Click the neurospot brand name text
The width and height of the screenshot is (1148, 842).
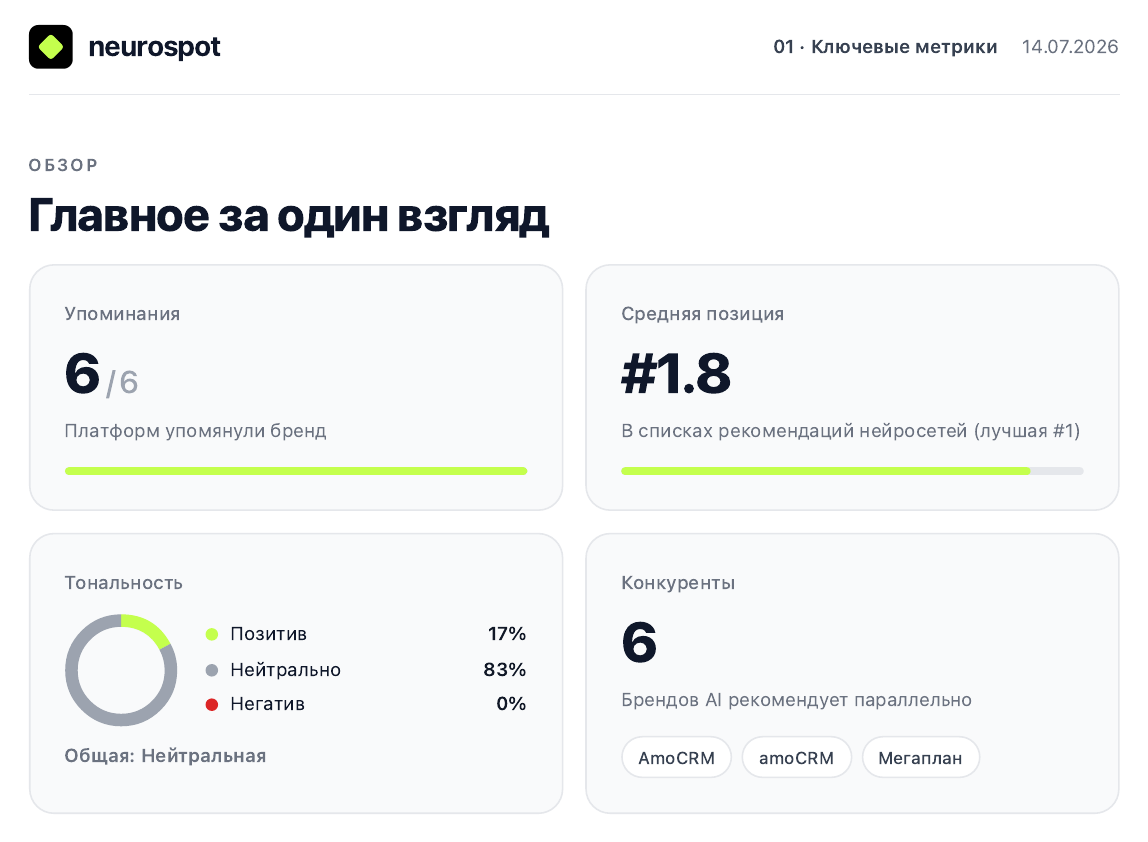pos(154,47)
